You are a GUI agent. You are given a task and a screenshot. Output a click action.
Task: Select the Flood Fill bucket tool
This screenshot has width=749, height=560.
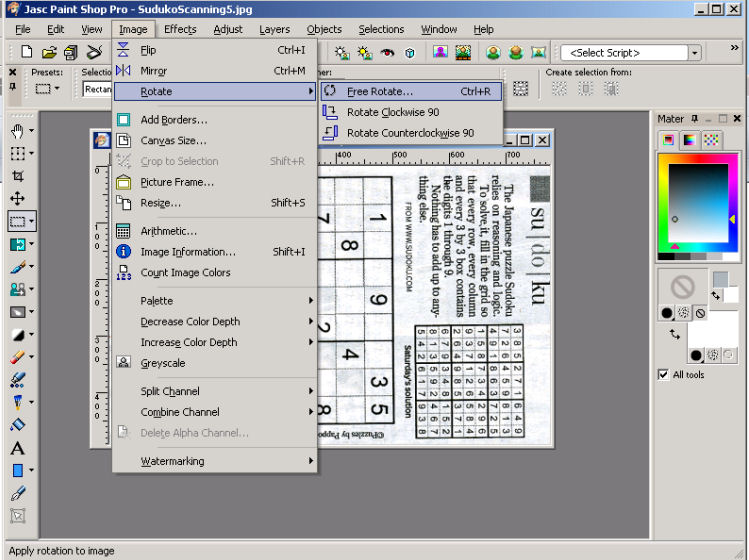(17, 425)
